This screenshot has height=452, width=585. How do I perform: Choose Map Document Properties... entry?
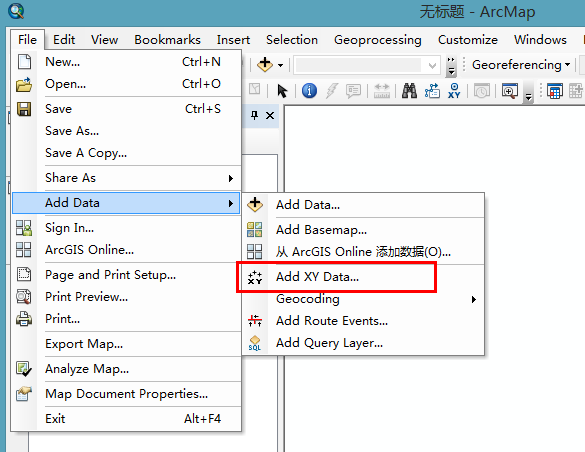[126, 394]
